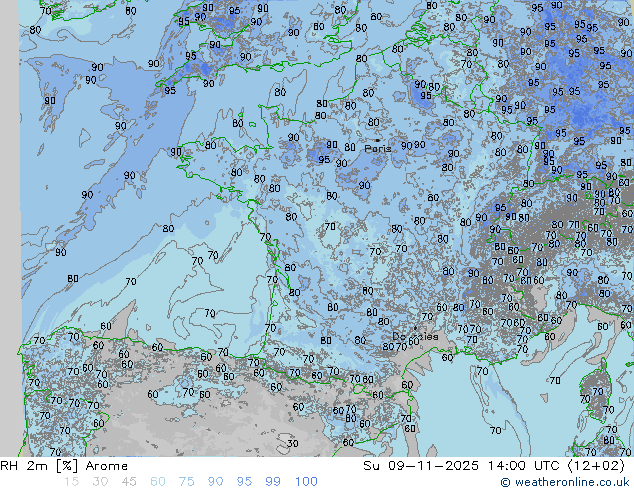Select legend value 45 in color scale

129,482
